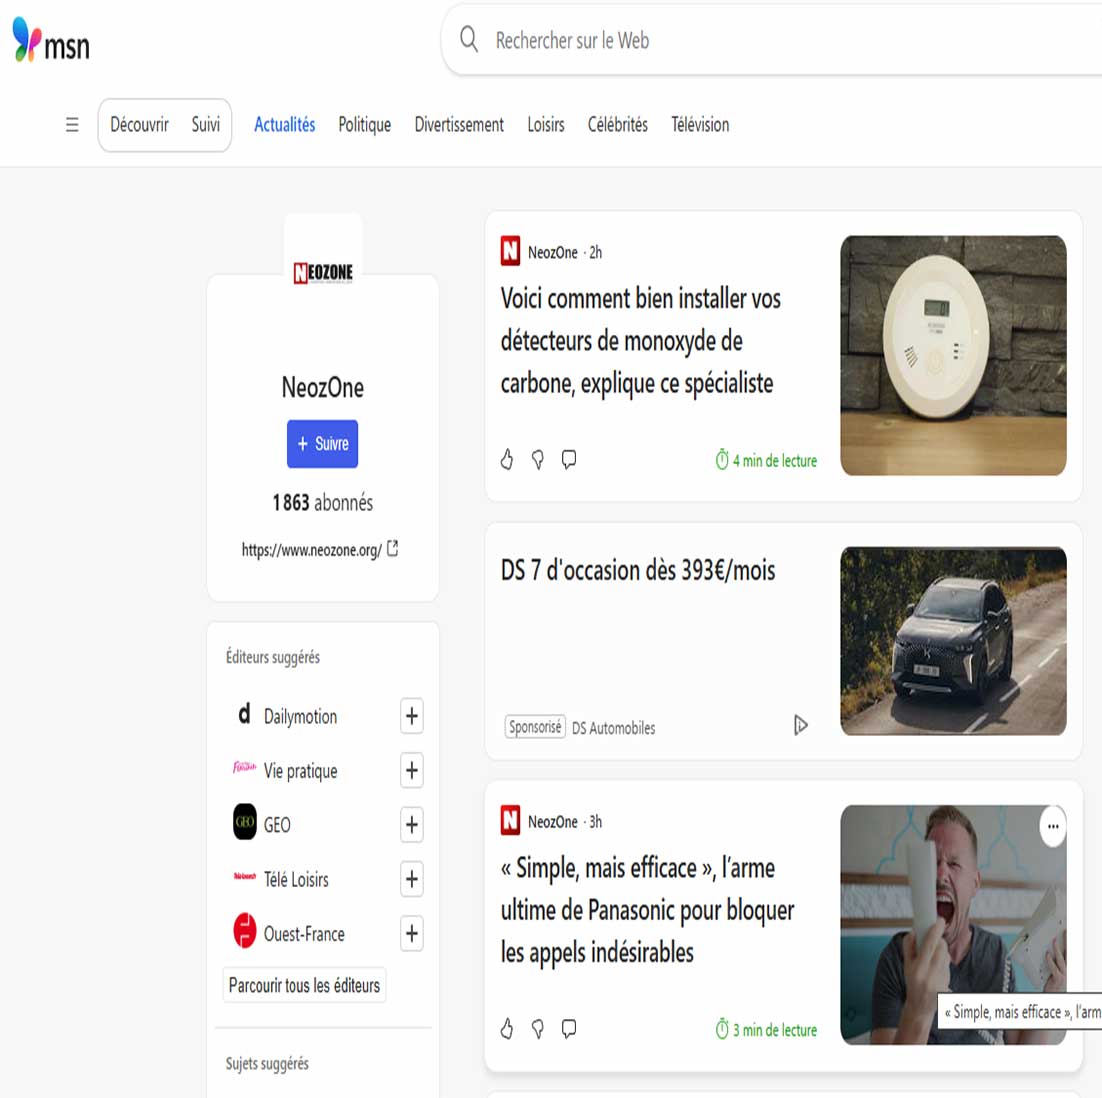
Task: Click the ad choices icon on DS 7 ad
Action: tap(800, 725)
